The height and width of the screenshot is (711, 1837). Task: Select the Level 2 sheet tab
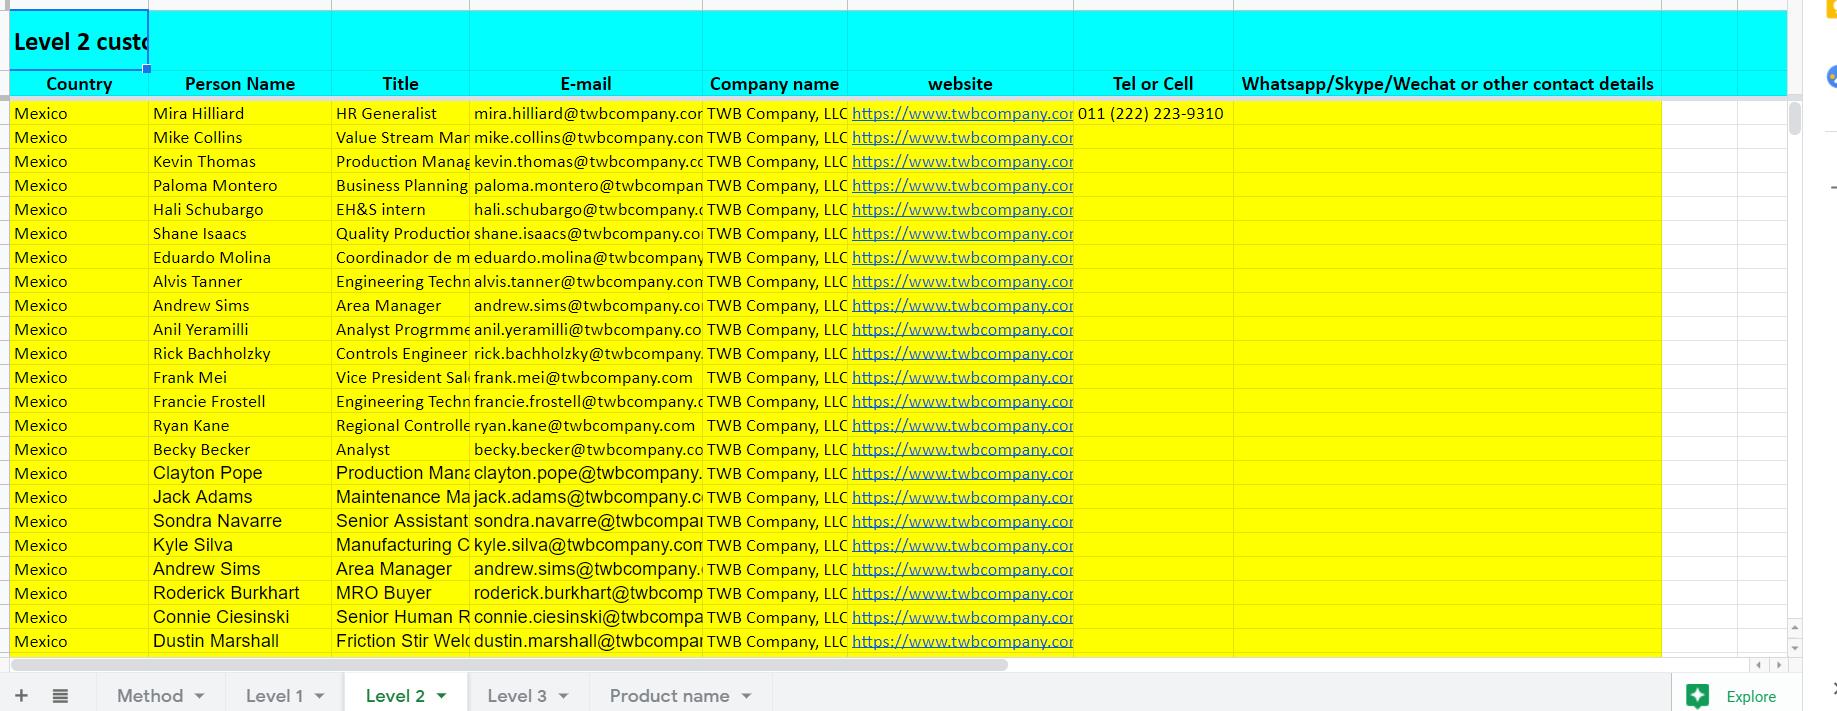pyautogui.click(x=395, y=696)
